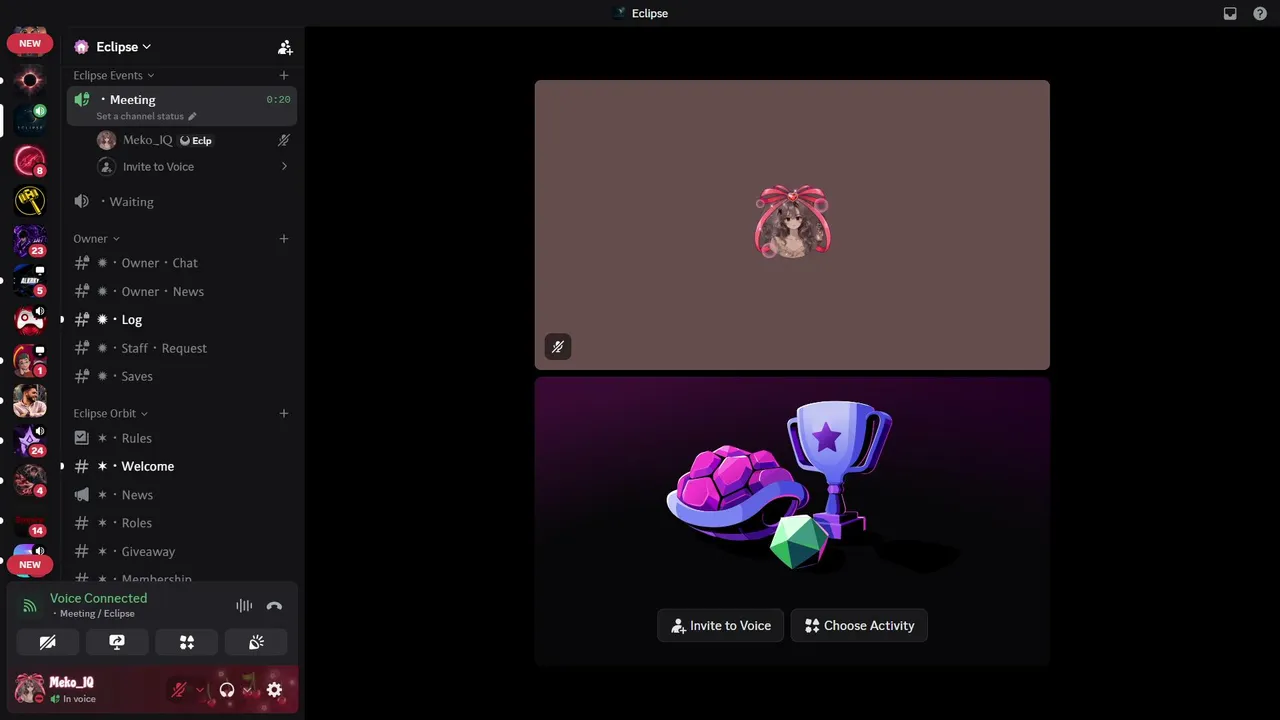Click Invite to Voice in sidebar list
Screen dimensions: 1280x720
click(158, 167)
